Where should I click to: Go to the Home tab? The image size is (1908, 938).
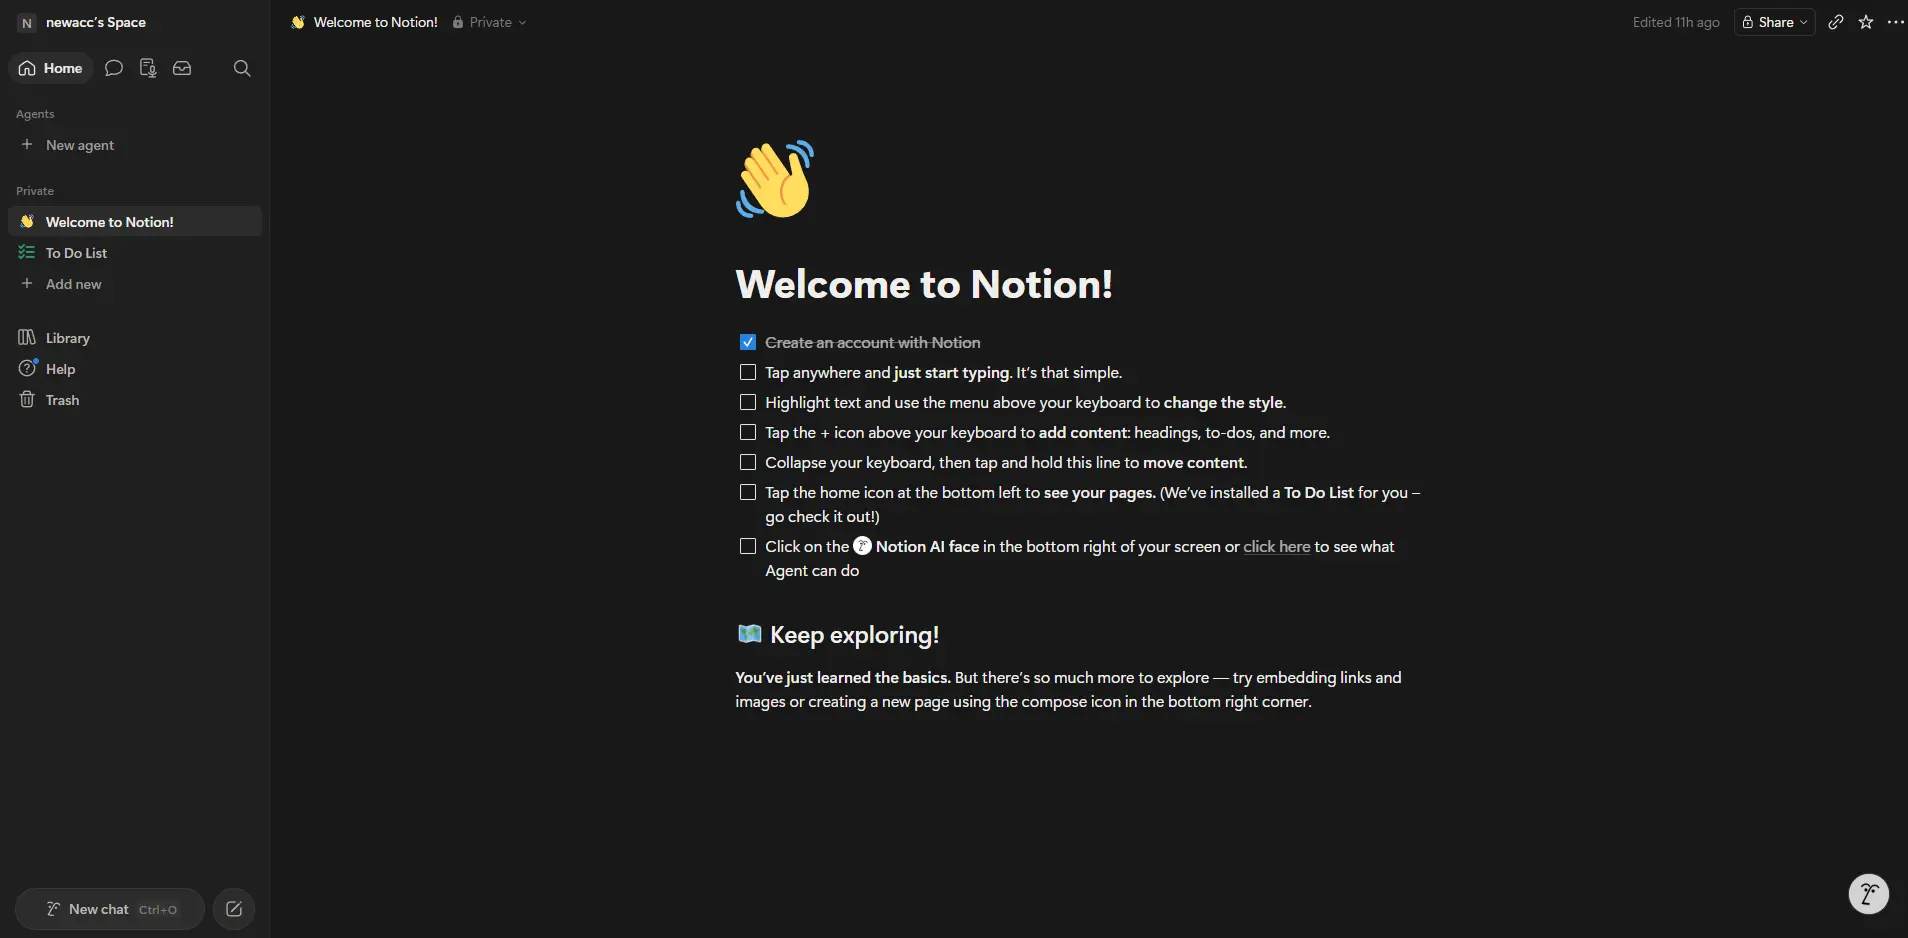(50, 68)
